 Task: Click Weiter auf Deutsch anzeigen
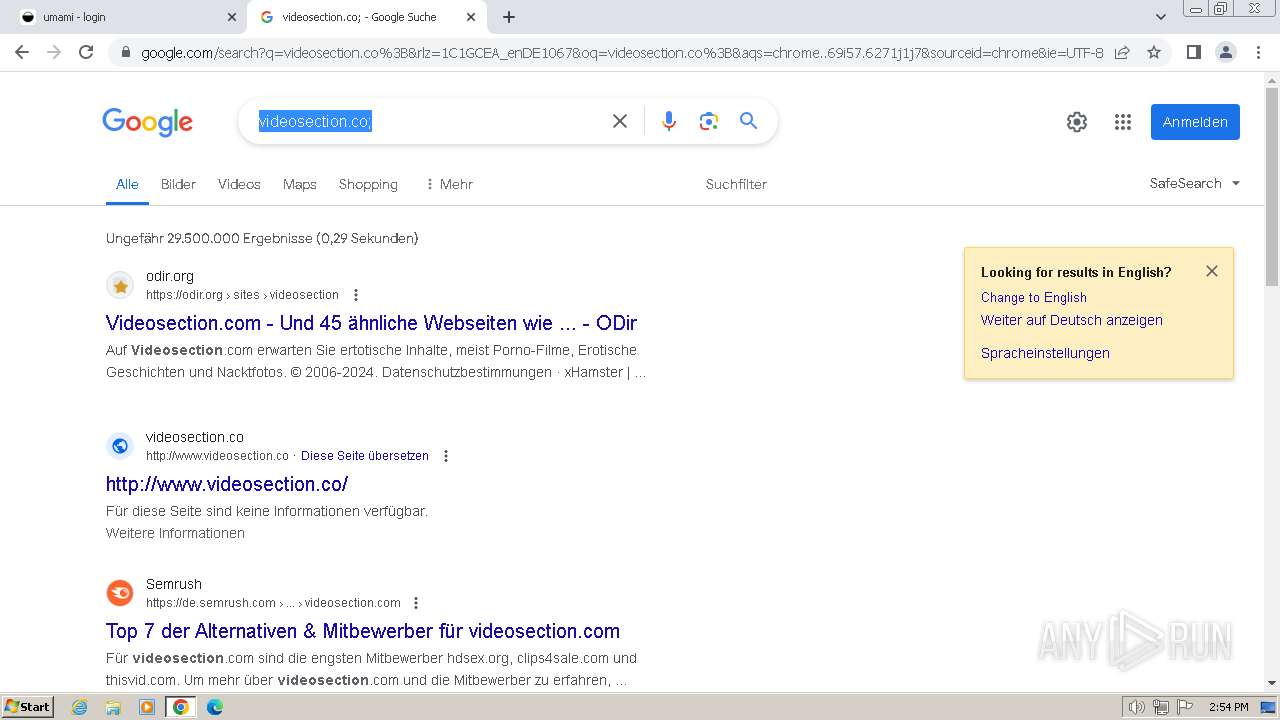pyautogui.click(x=1072, y=320)
